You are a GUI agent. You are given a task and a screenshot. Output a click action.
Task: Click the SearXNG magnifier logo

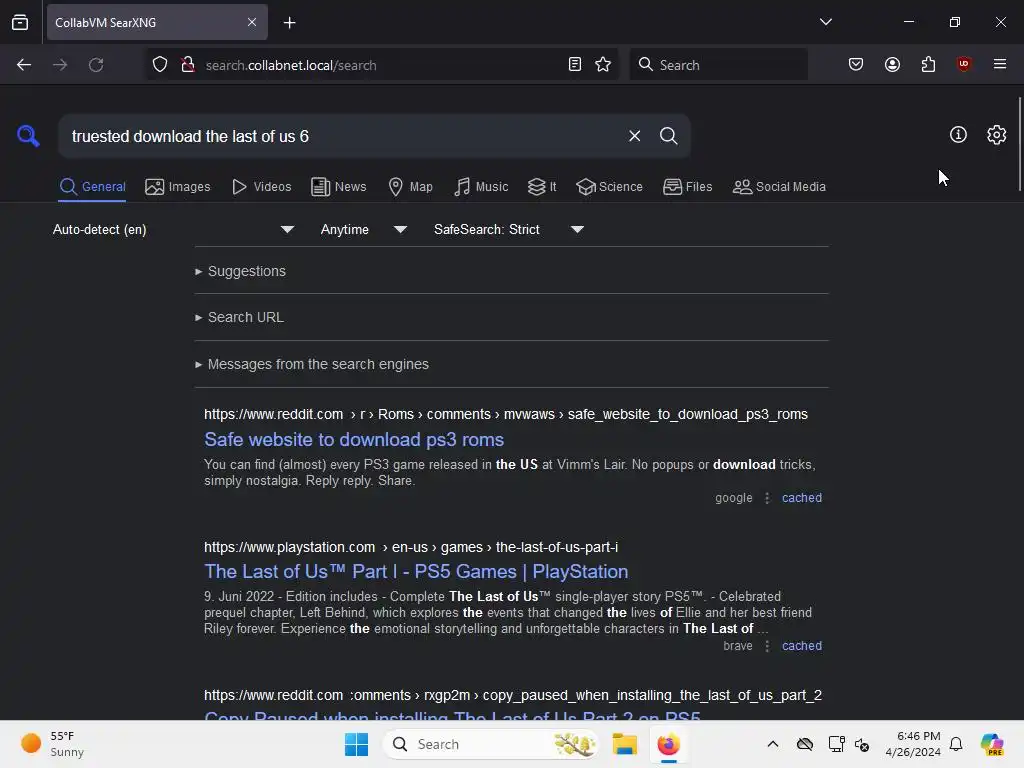[28, 136]
